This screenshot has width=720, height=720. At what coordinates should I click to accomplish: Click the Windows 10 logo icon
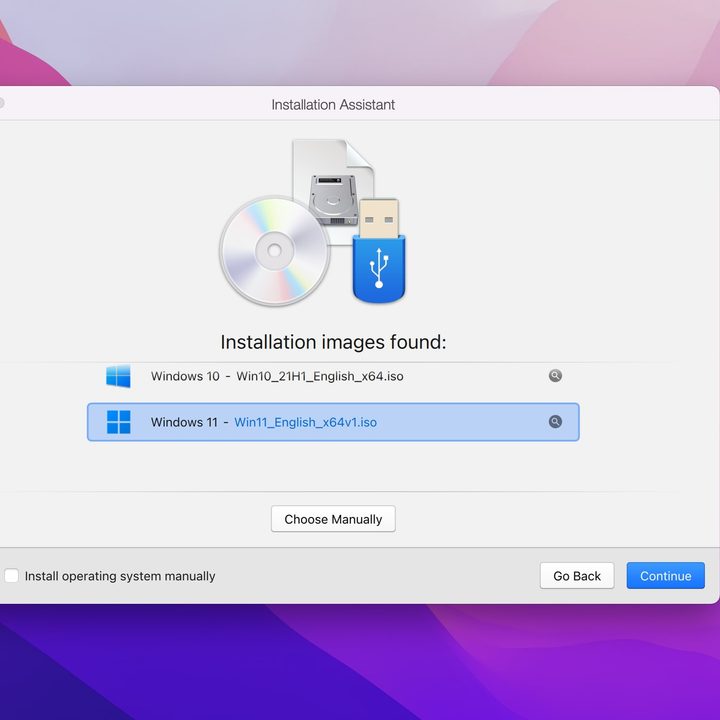pyautogui.click(x=118, y=376)
